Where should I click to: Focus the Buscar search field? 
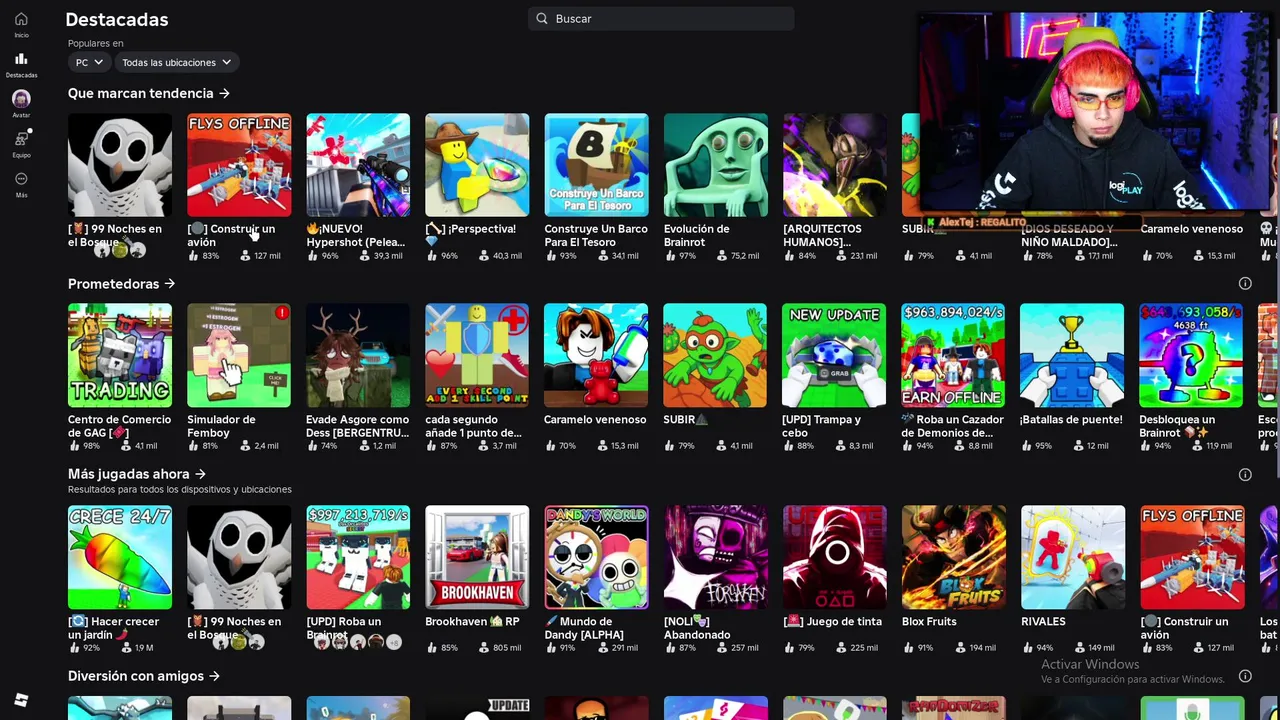(x=661, y=18)
